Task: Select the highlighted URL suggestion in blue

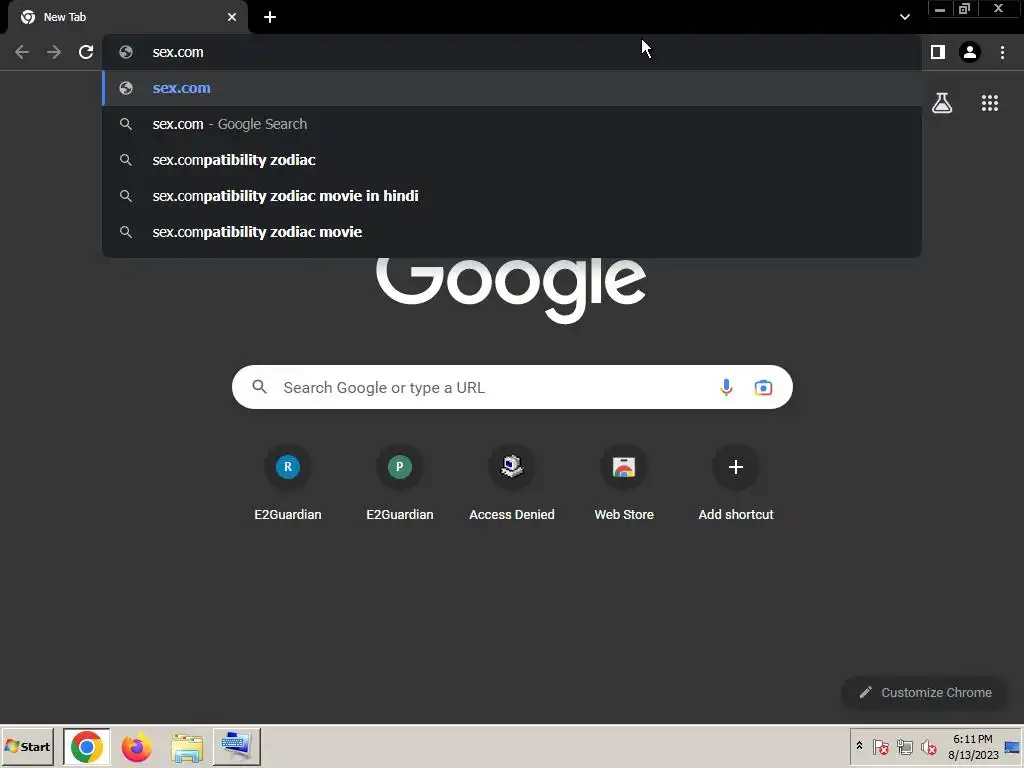Action: (x=512, y=88)
